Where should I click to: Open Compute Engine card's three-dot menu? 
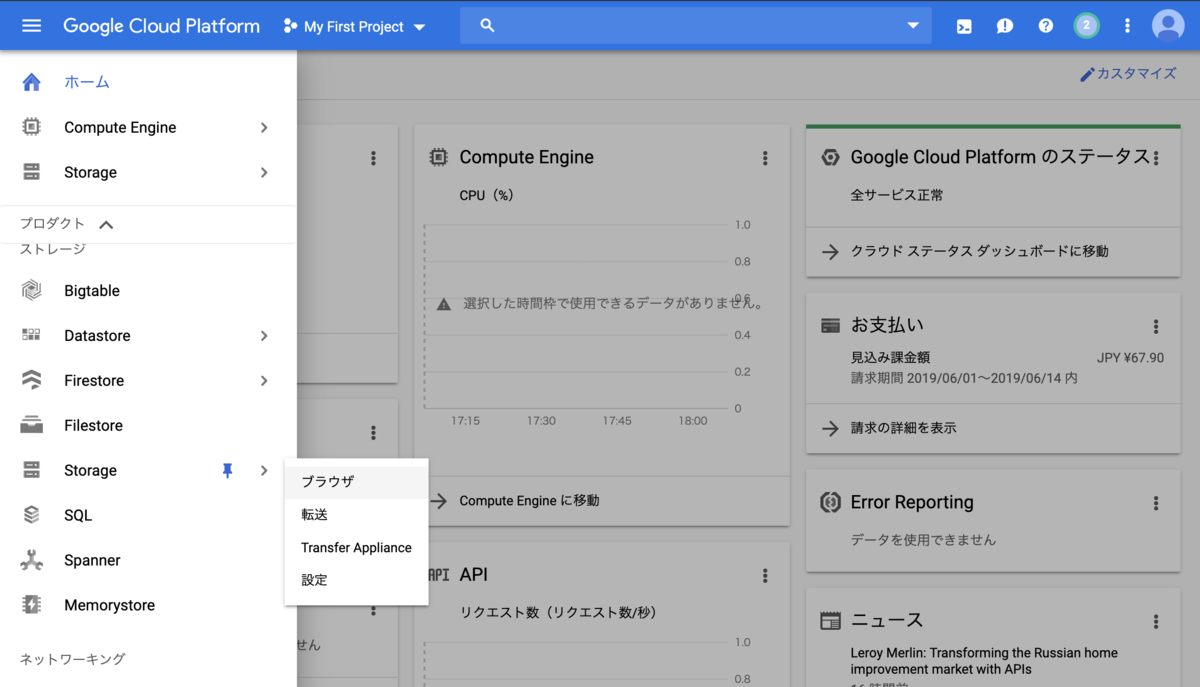point(765,158)
